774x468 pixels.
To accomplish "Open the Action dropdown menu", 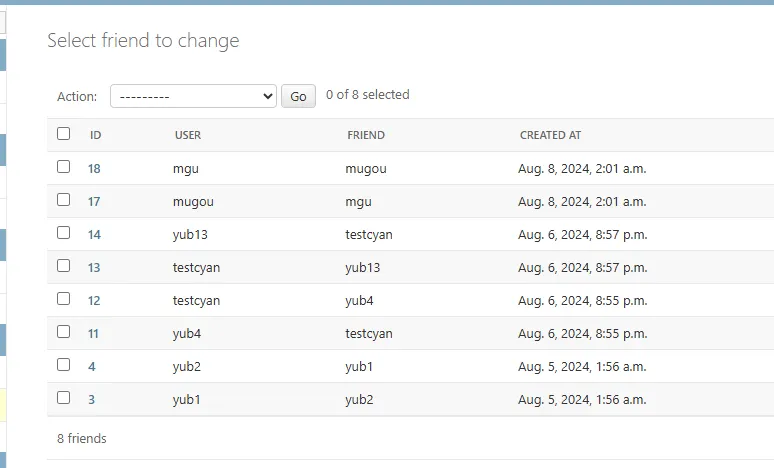I will point(193,96).
